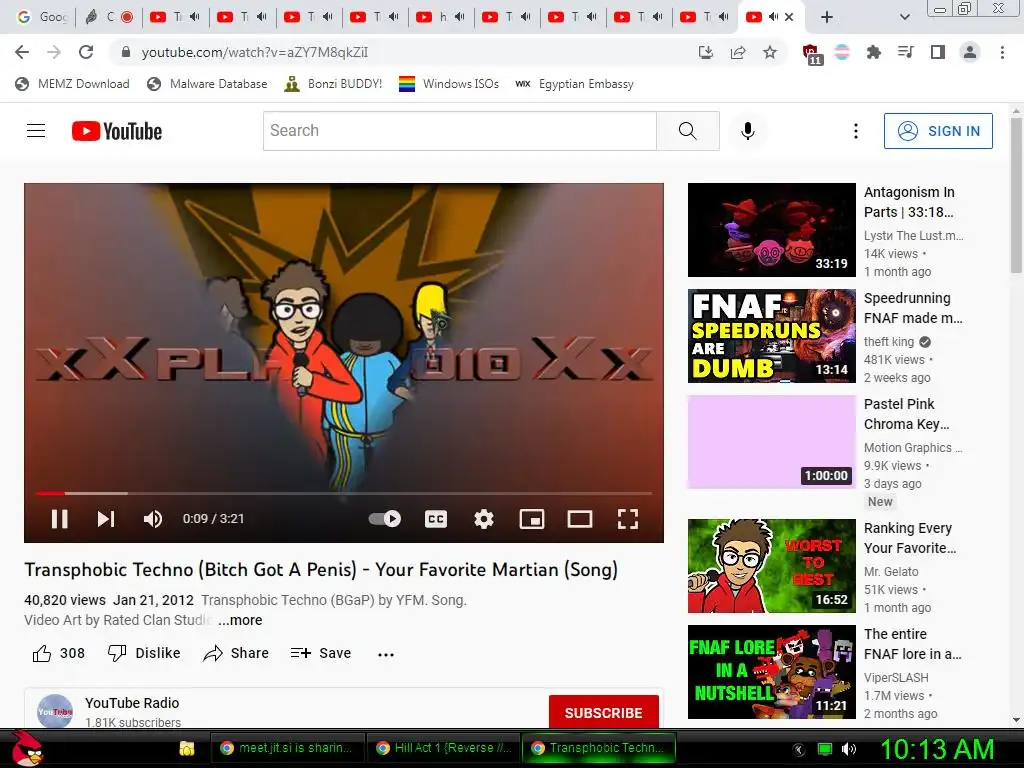Open the Malware Database bookmark

[x=208, y=84]
